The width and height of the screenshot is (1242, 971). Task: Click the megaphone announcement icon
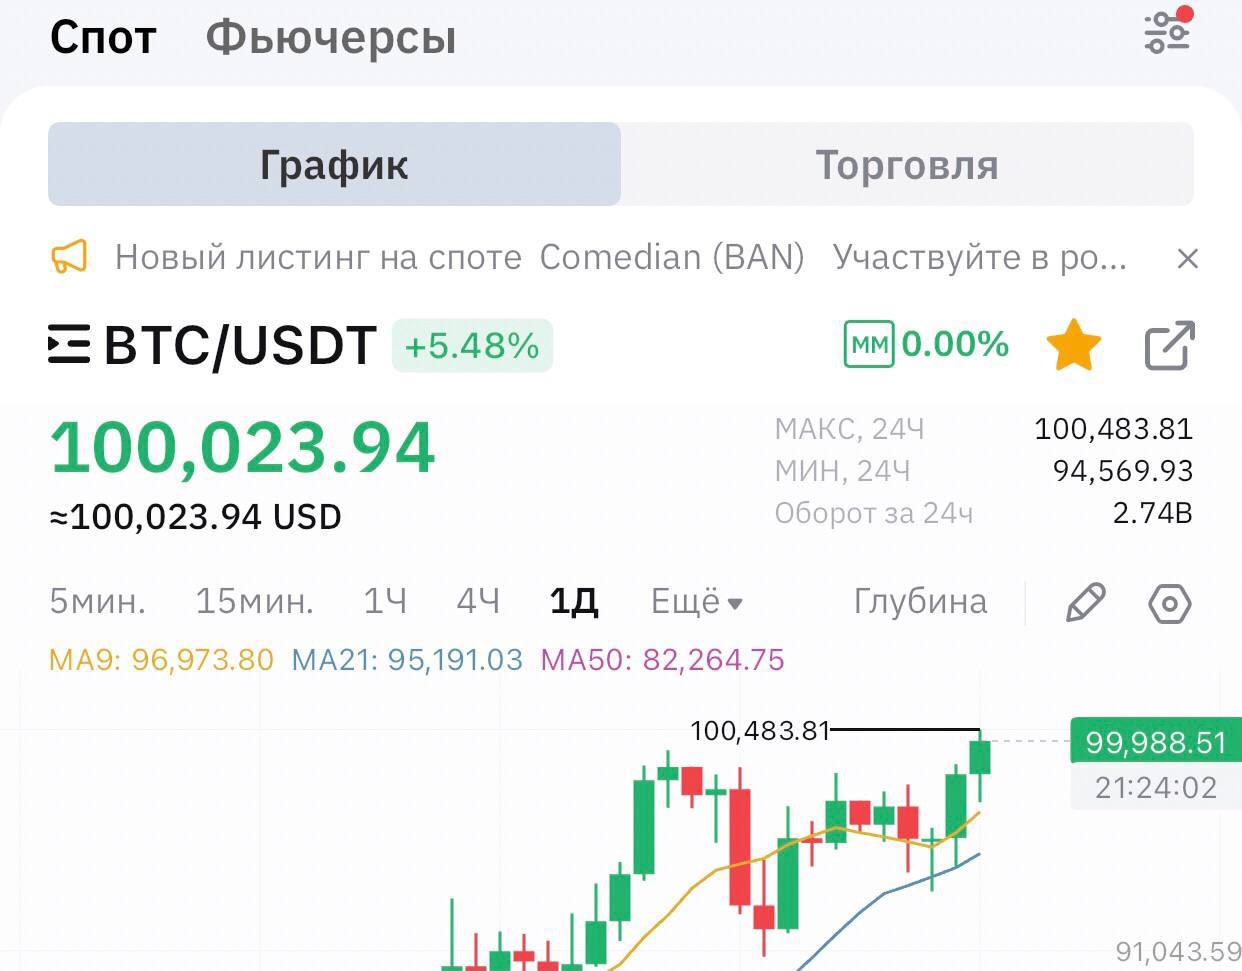click(69, 257)
